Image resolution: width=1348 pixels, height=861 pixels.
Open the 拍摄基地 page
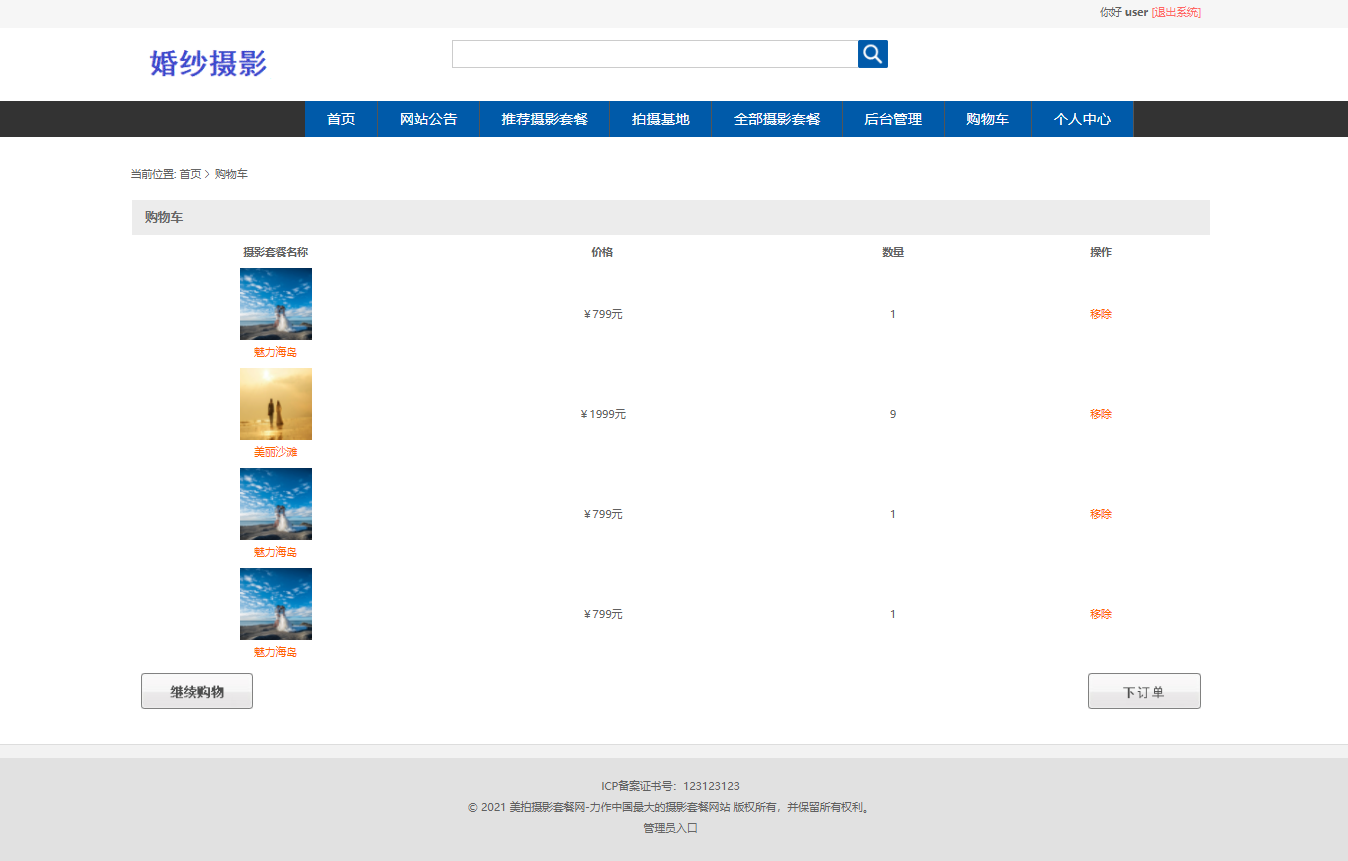tap(660, 118)
